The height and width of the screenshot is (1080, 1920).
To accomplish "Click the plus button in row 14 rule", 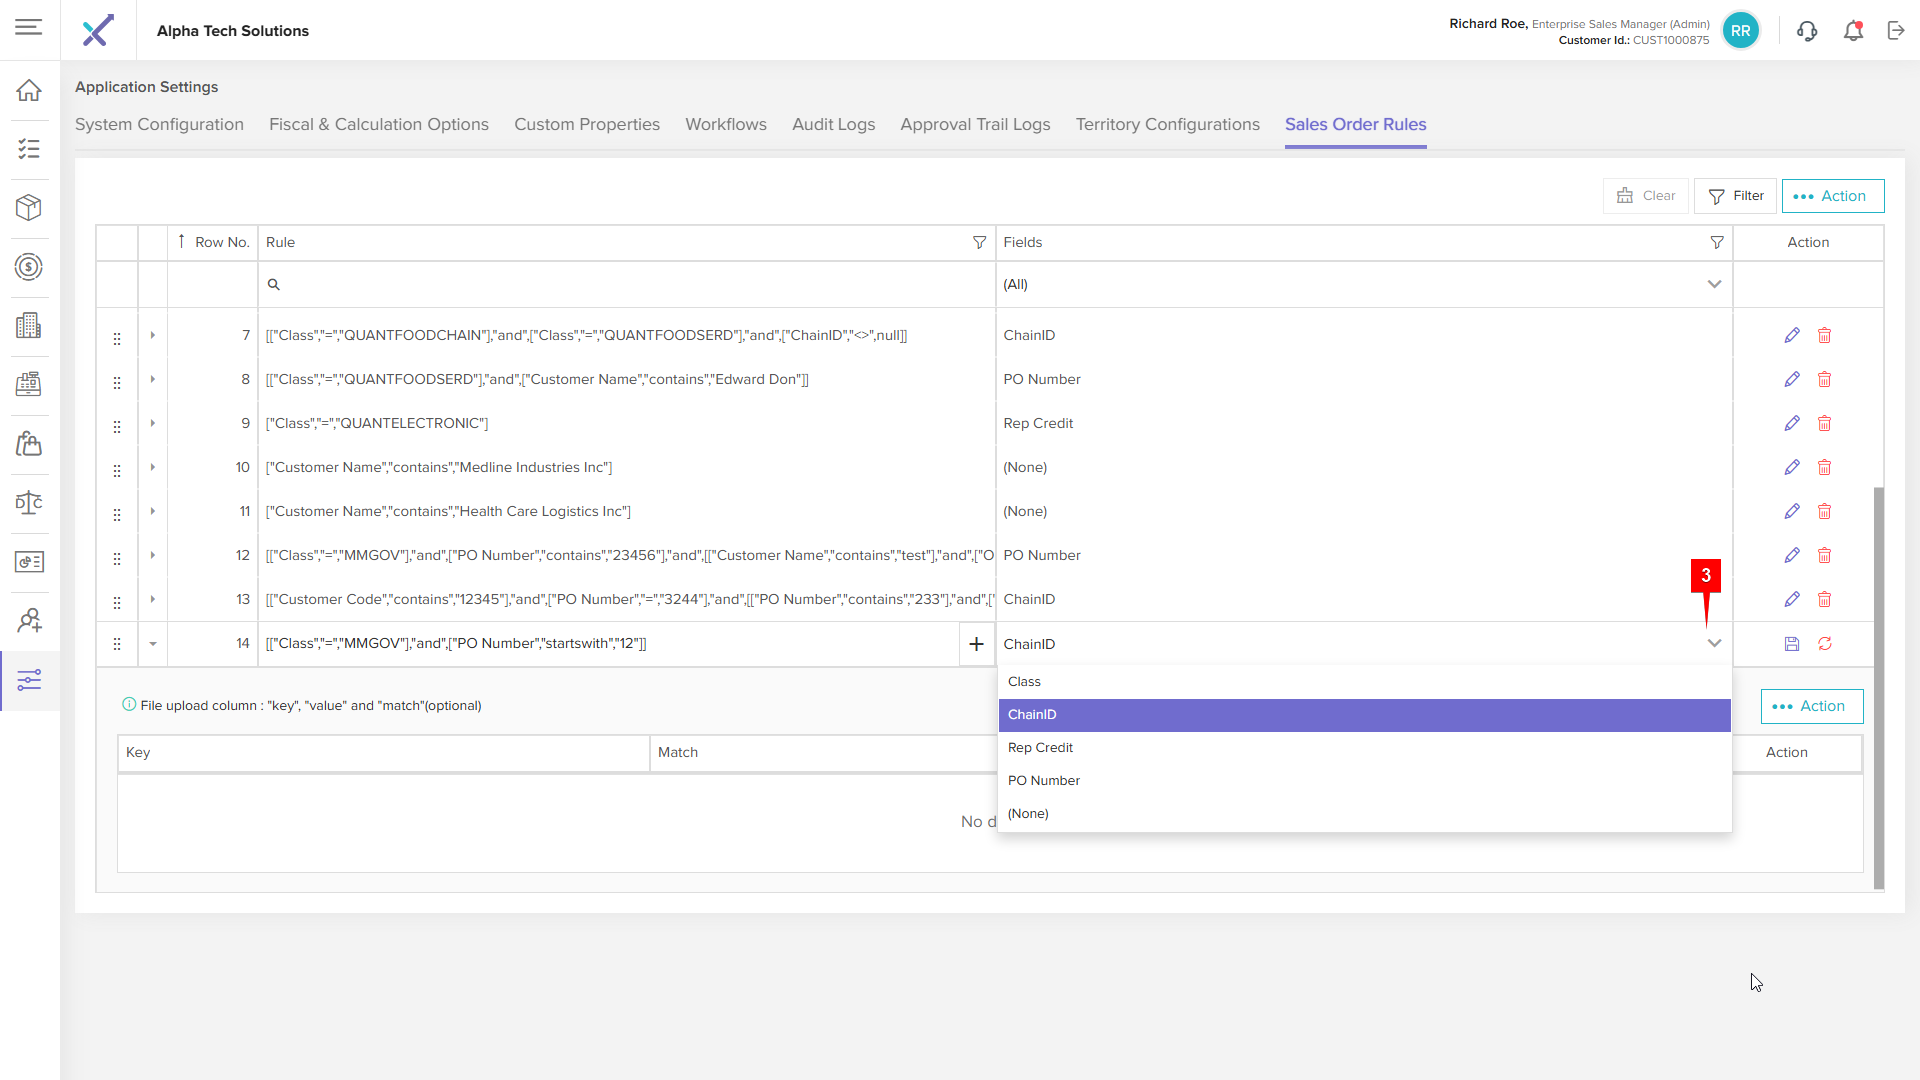I will [976, 644].
